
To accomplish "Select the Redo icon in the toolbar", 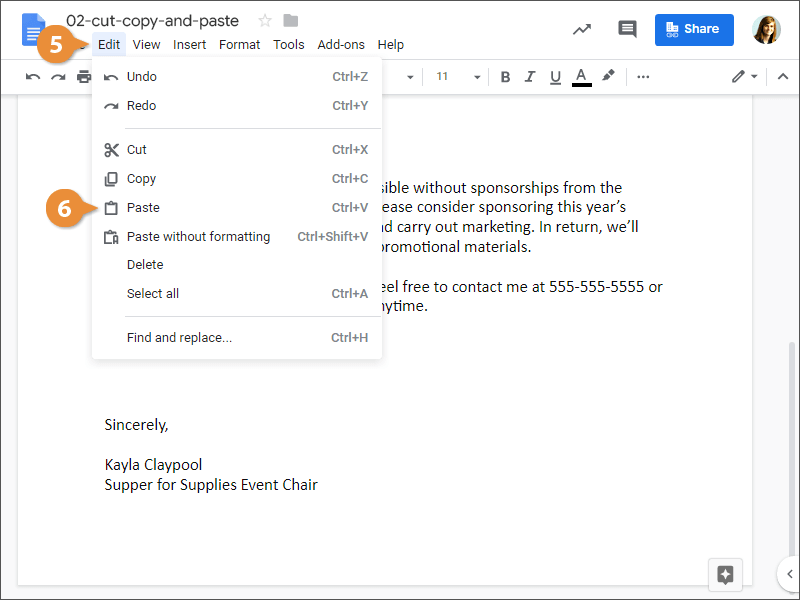I will point(57,76).
